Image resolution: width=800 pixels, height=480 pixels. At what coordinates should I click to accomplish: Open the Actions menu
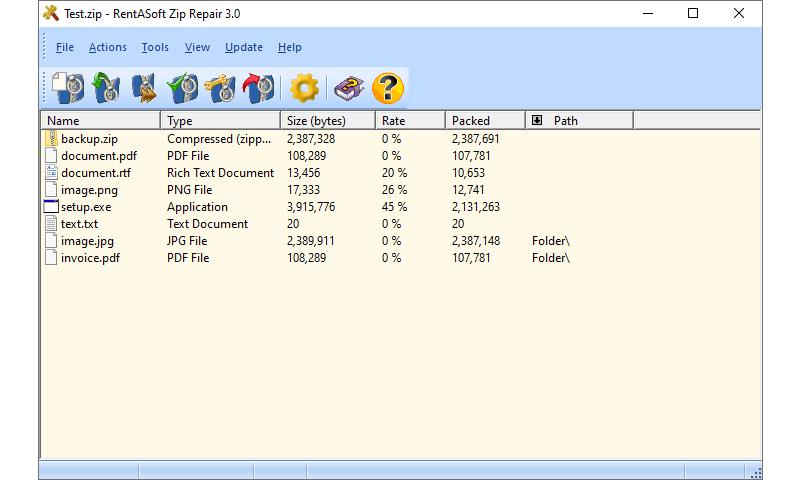pos(108,47)
